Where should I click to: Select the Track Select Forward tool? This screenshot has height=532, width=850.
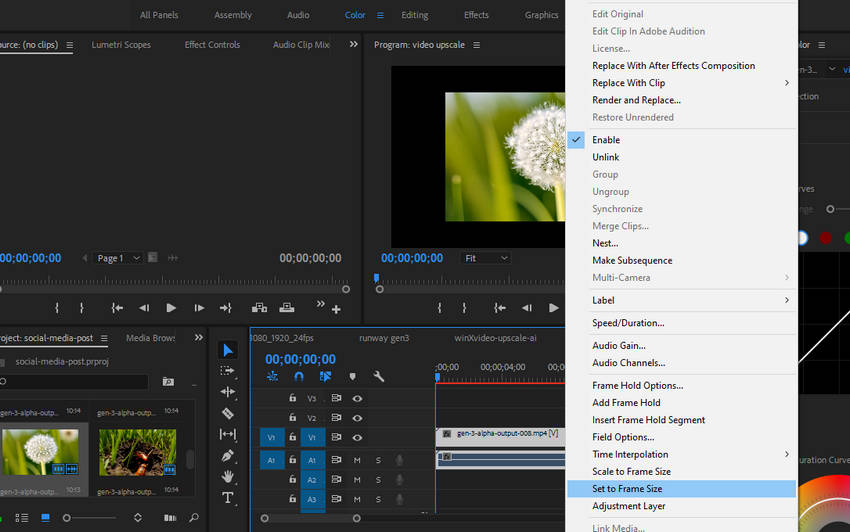[228, 371]
